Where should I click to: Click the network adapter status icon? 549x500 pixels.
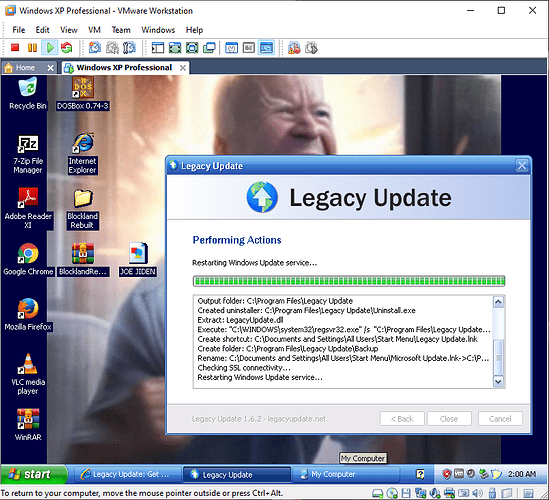(420, 493)
